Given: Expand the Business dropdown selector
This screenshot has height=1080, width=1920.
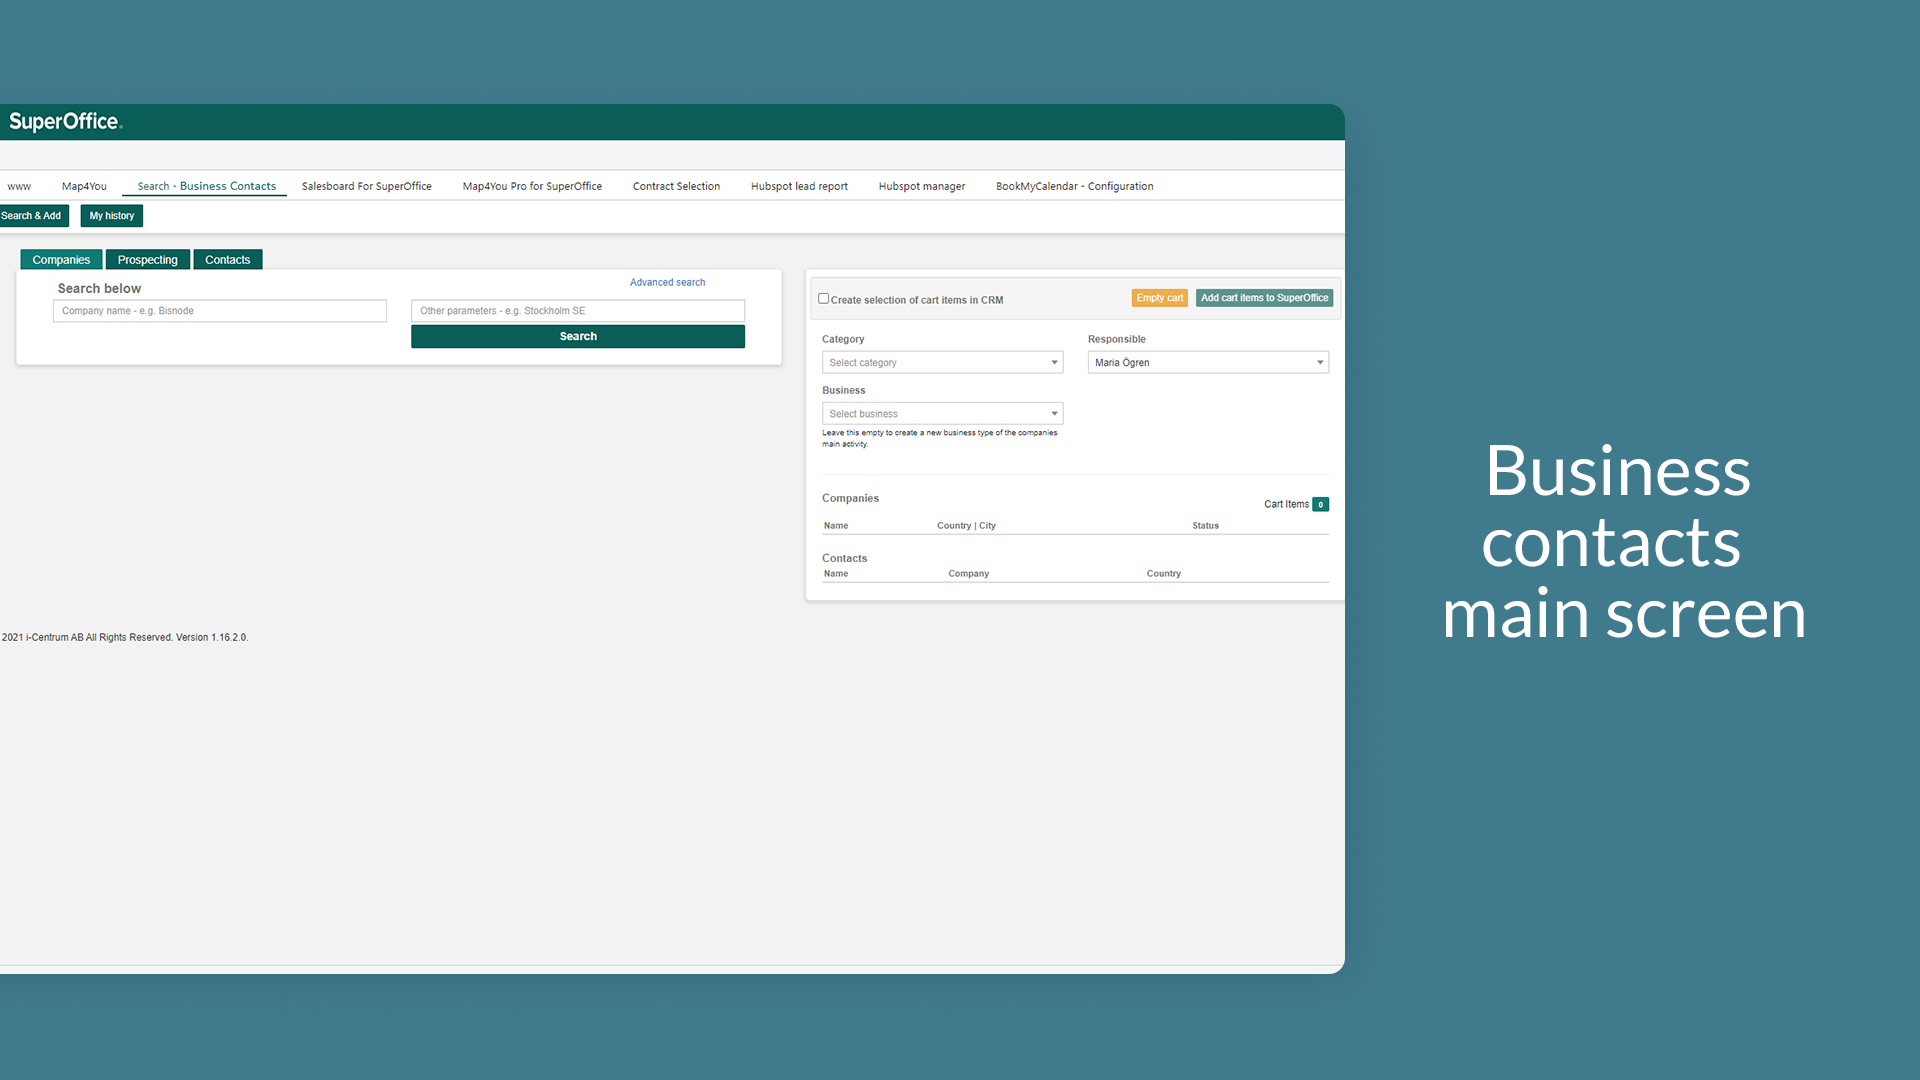Looking at the screenshot, I should click(x=1054, y=413).
